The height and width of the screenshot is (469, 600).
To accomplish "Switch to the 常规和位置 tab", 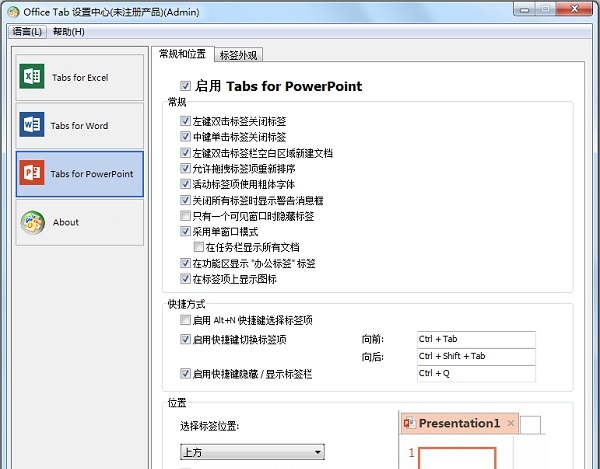I will 183,54.
